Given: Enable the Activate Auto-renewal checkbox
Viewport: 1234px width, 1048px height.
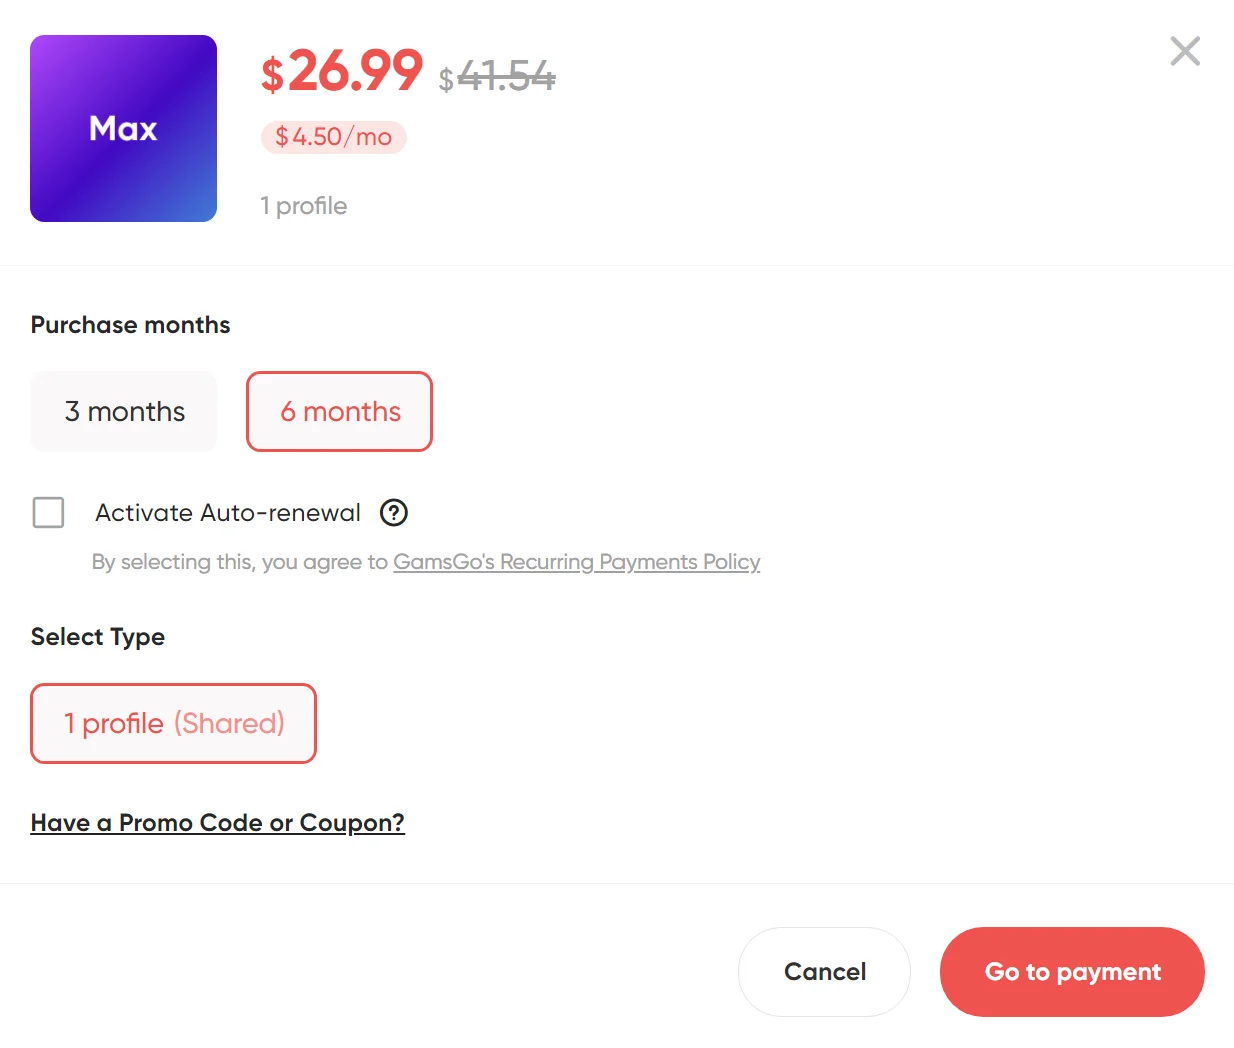Looking at the screenshot, I should pyautogui.click(x=48, y=512).
